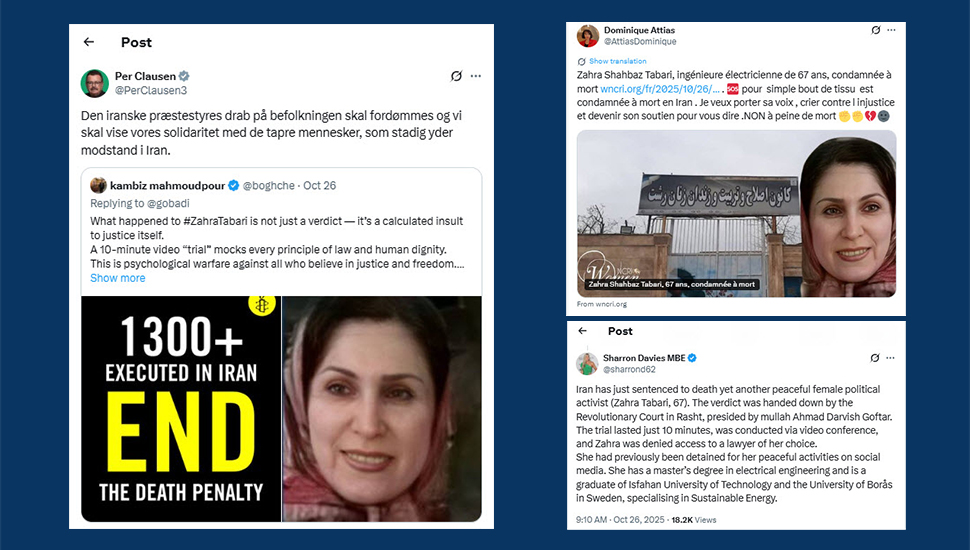This screenshot has height=550, width=970.
Task: Click Sharron Davies profile avatar
Action: (587, 363)
